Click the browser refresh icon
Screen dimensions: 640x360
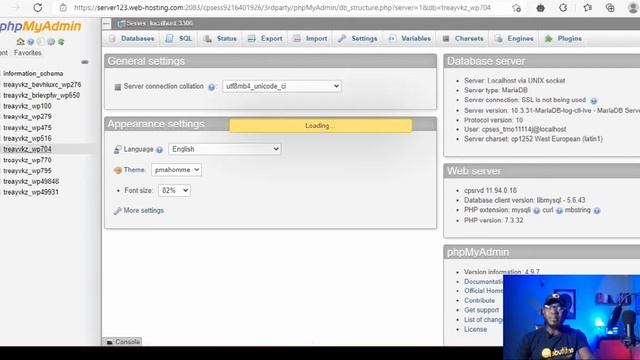click(x=38, y=8)
